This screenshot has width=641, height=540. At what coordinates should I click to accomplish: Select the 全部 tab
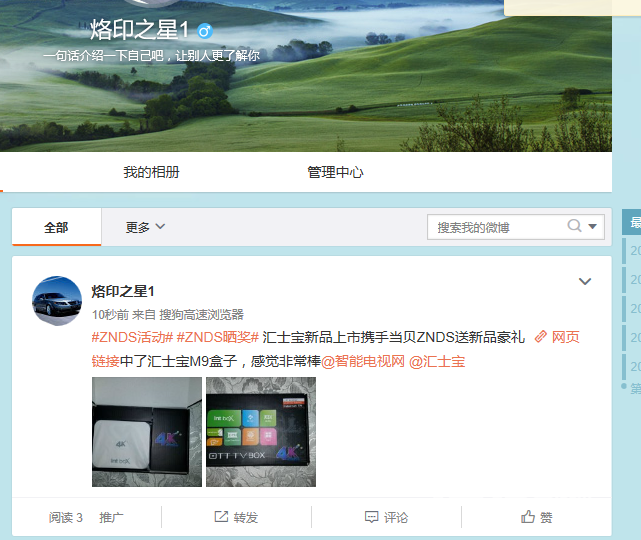[x=56, y=227]
